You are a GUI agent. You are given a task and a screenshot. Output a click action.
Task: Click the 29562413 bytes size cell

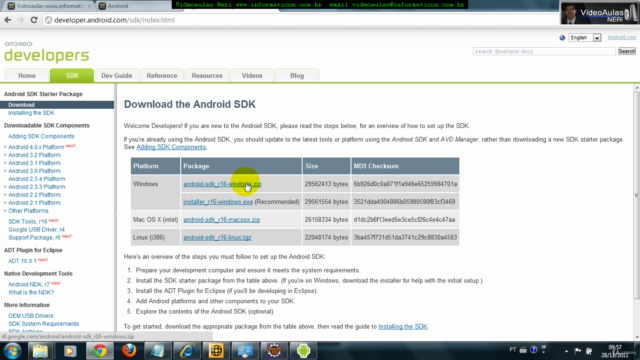coord(326,184)
